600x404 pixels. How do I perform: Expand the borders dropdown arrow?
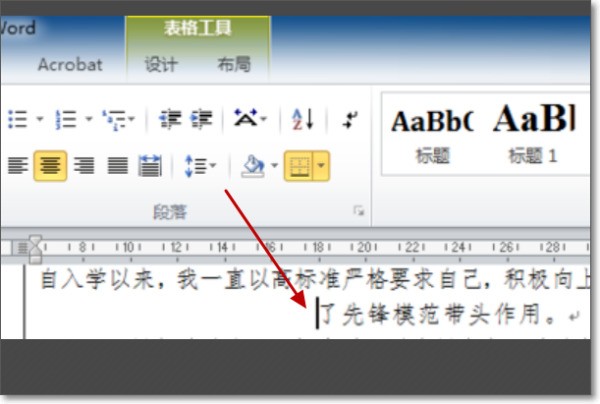coord(321,166)
